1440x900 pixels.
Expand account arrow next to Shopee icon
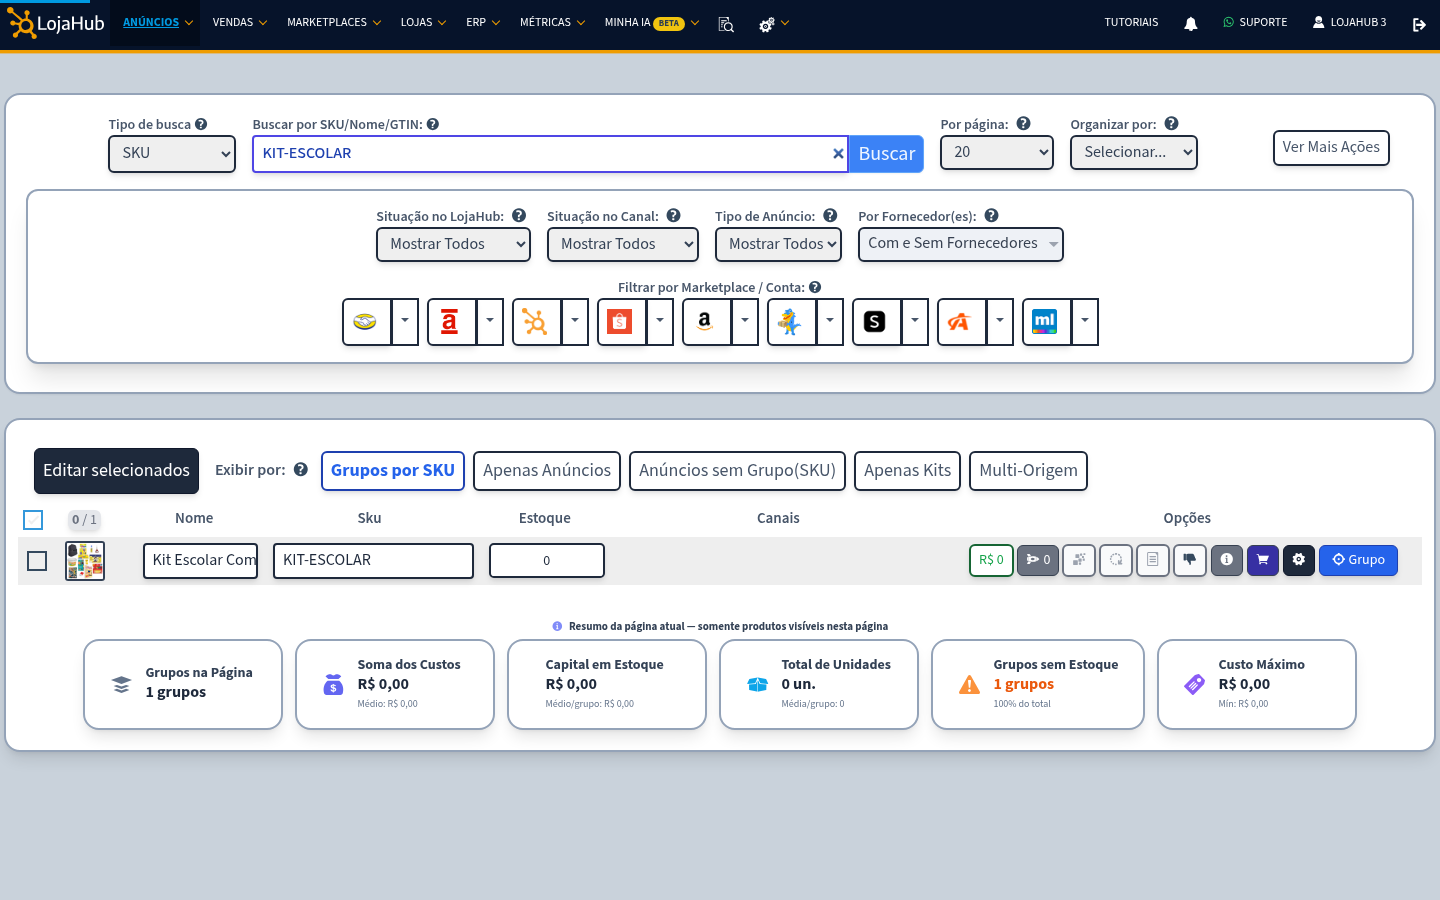(x=660, y=322)
